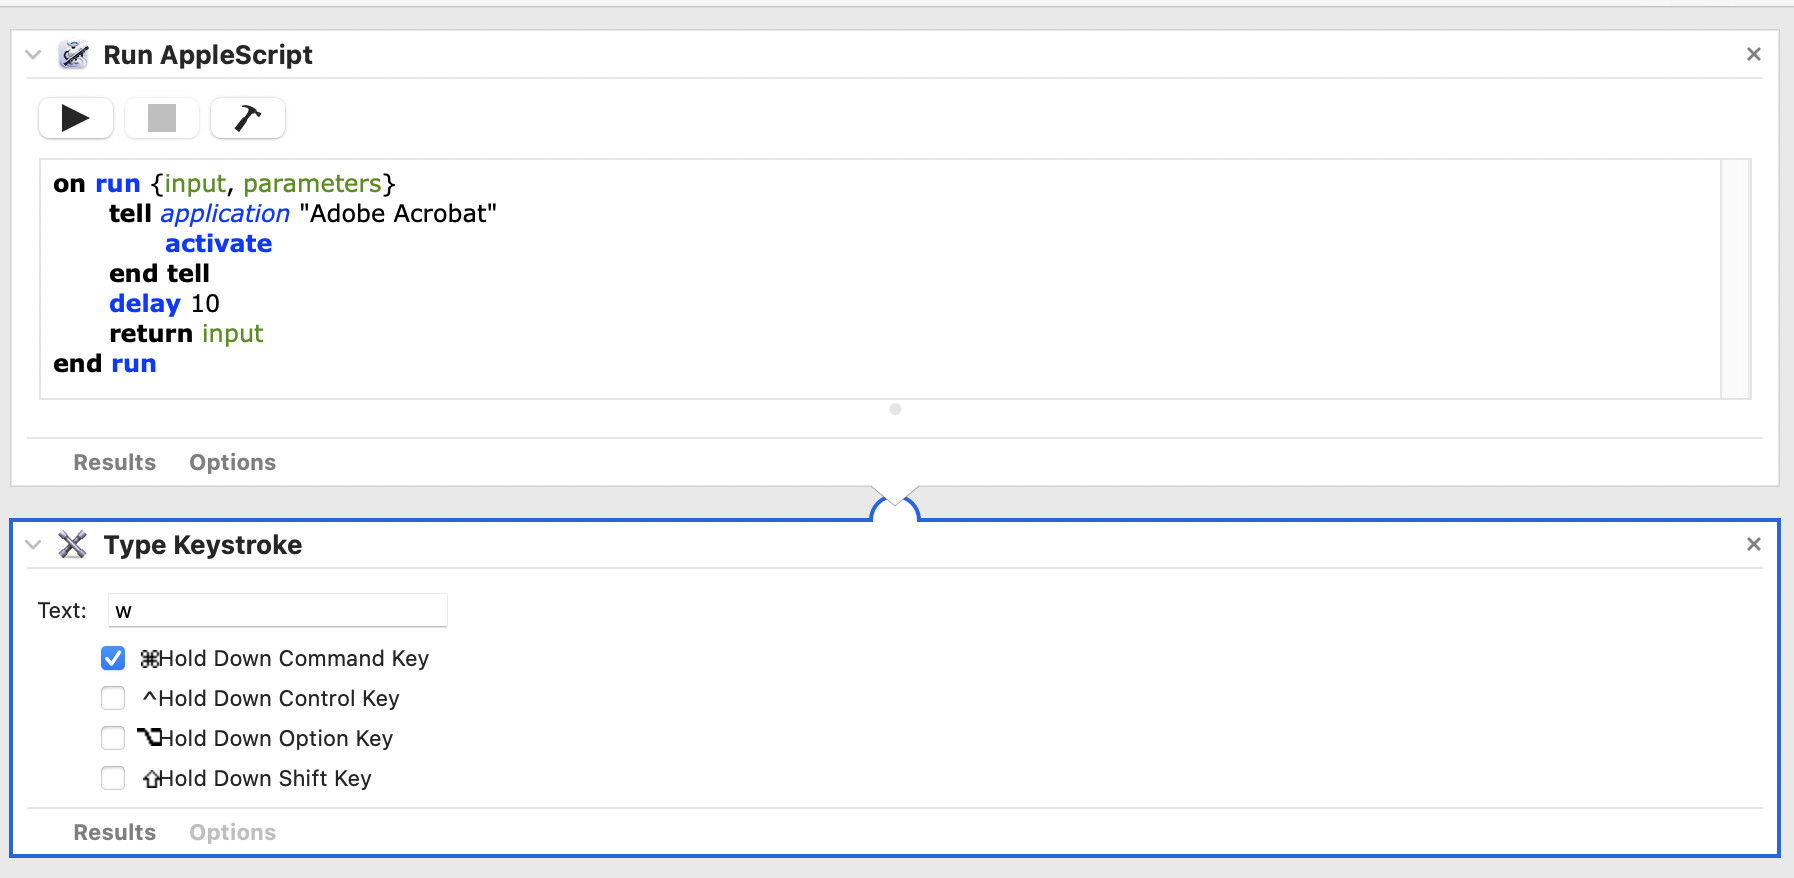The image size is (1794, 878).
Task: Click the Run AppleScript action icon
Action: click(74, 55)
